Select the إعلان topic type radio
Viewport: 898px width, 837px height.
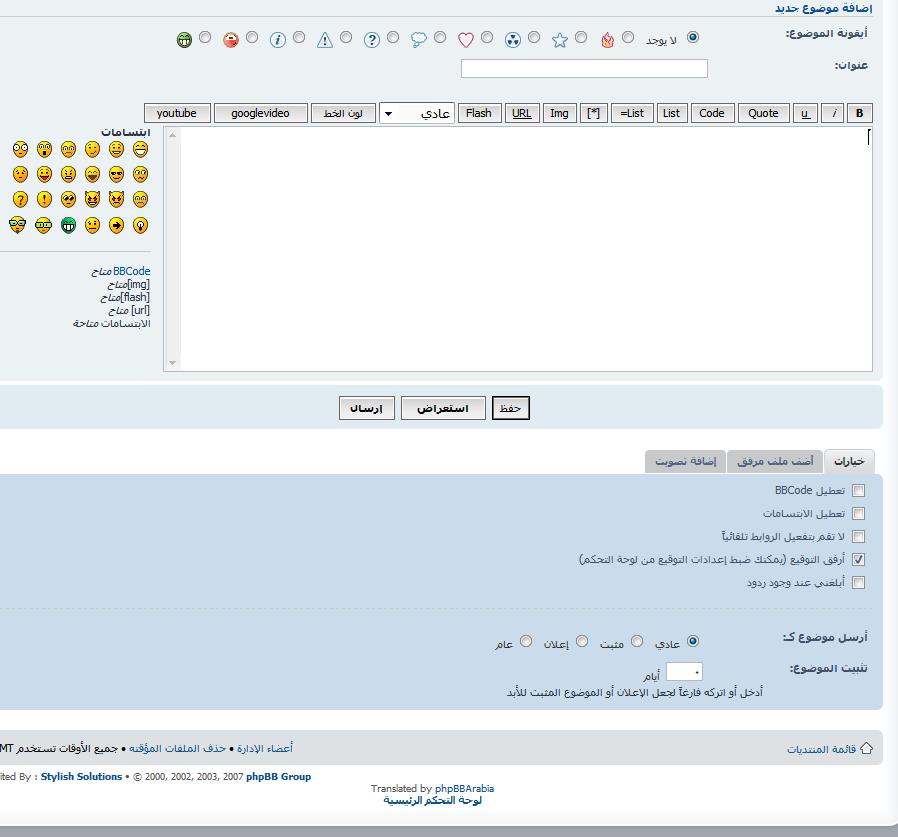[x=581, y=642]
